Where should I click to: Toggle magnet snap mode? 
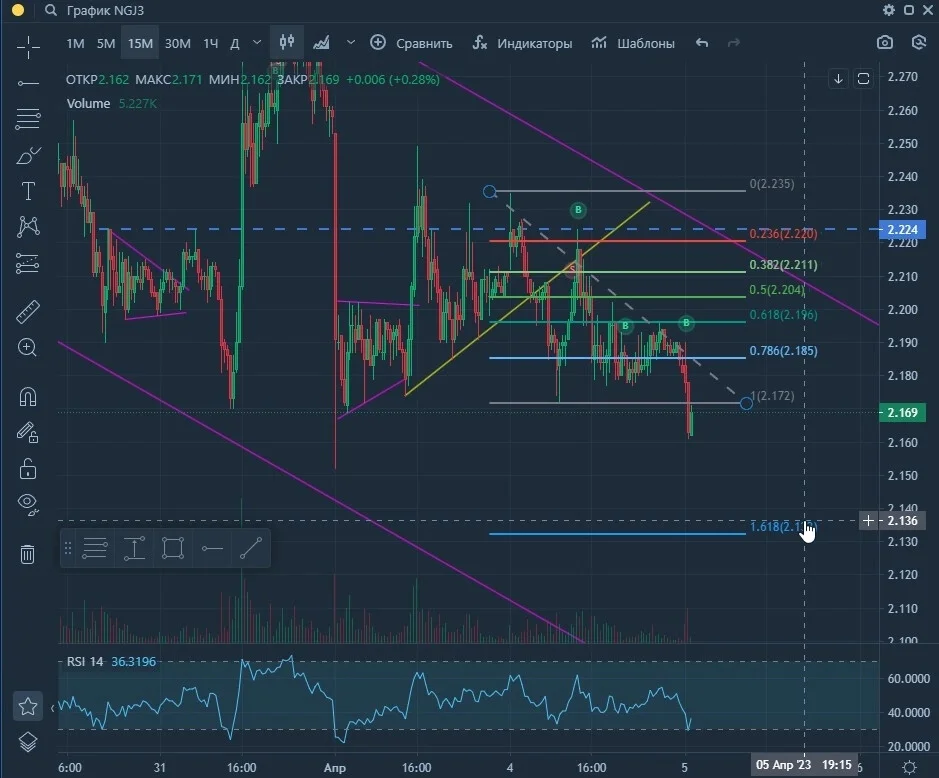click(28, 397)
